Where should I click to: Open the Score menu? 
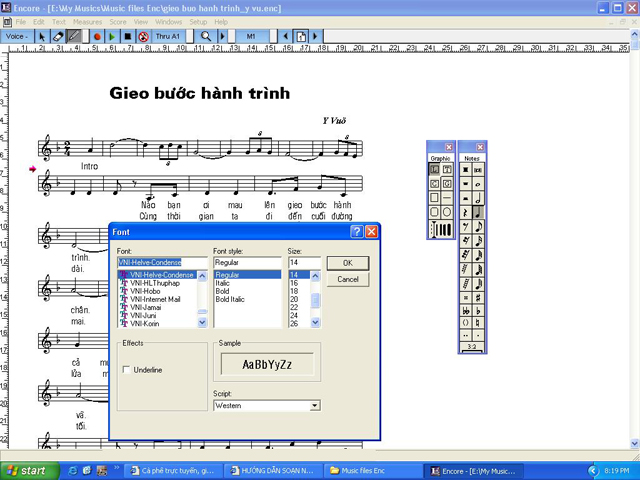[118, 21]
